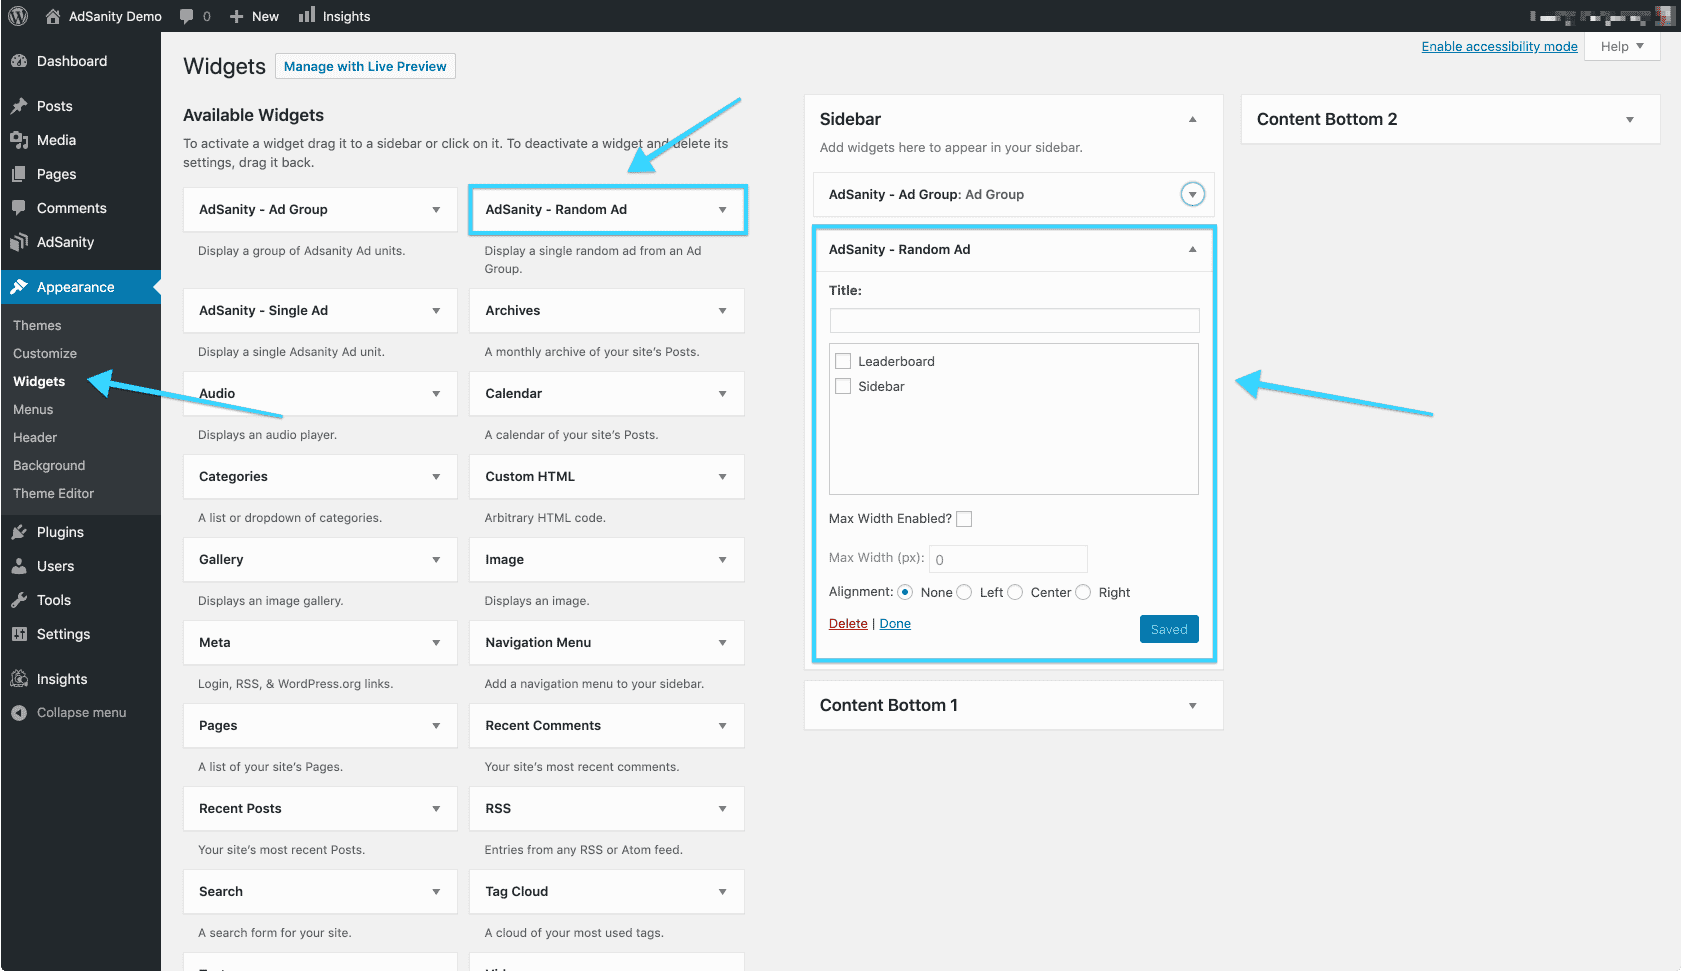Click the AdSanity icon in sidebar
The image size is (1681, 972).
19,242
